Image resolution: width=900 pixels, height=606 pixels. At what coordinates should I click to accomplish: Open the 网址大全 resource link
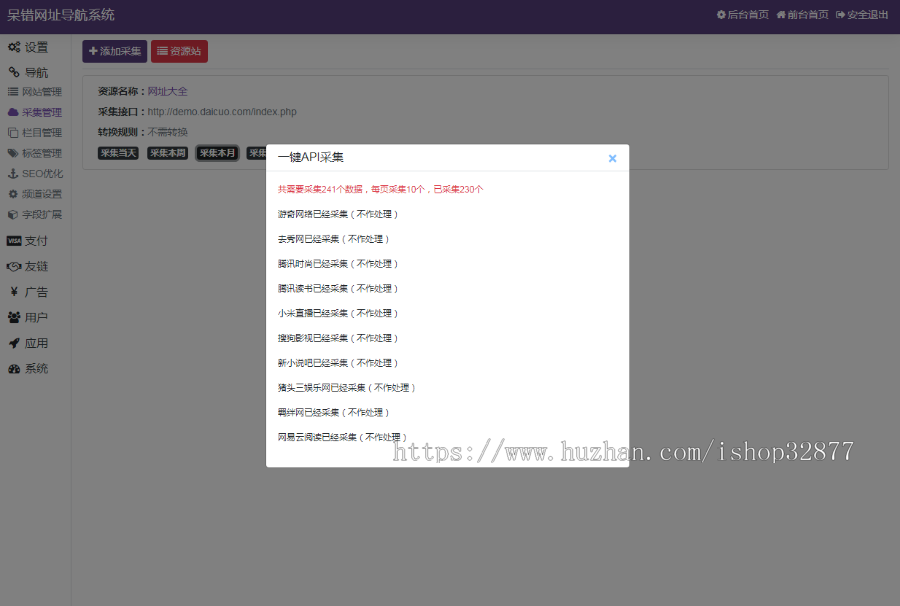(x=168, y=91)
